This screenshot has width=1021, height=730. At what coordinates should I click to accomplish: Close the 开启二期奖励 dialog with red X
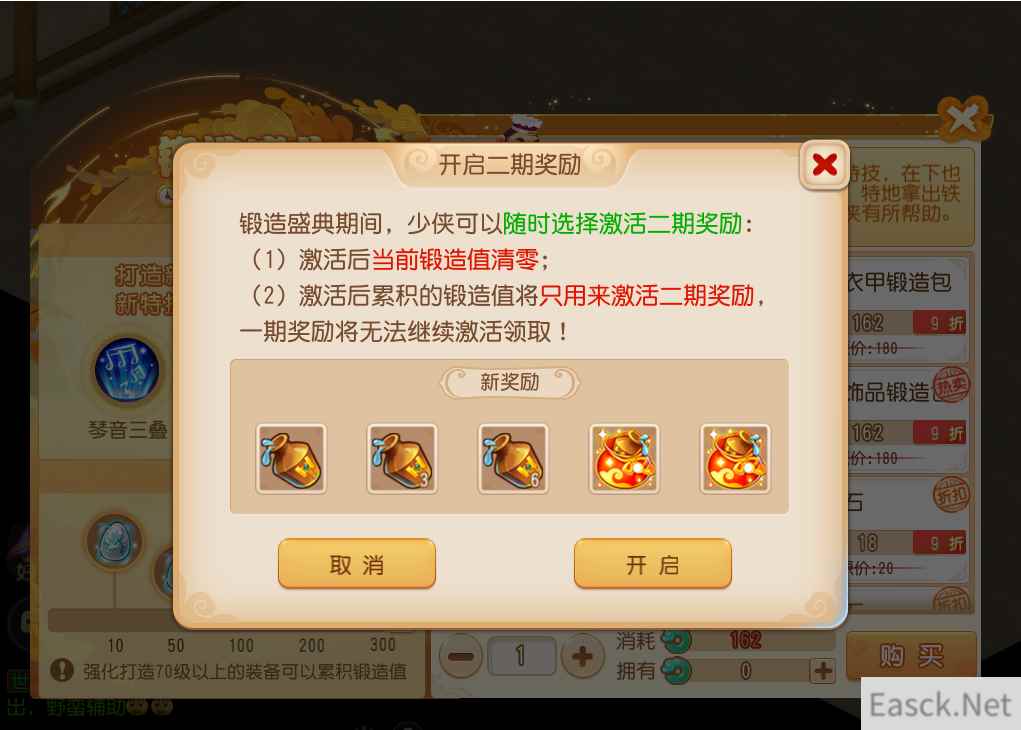[824, 165]
